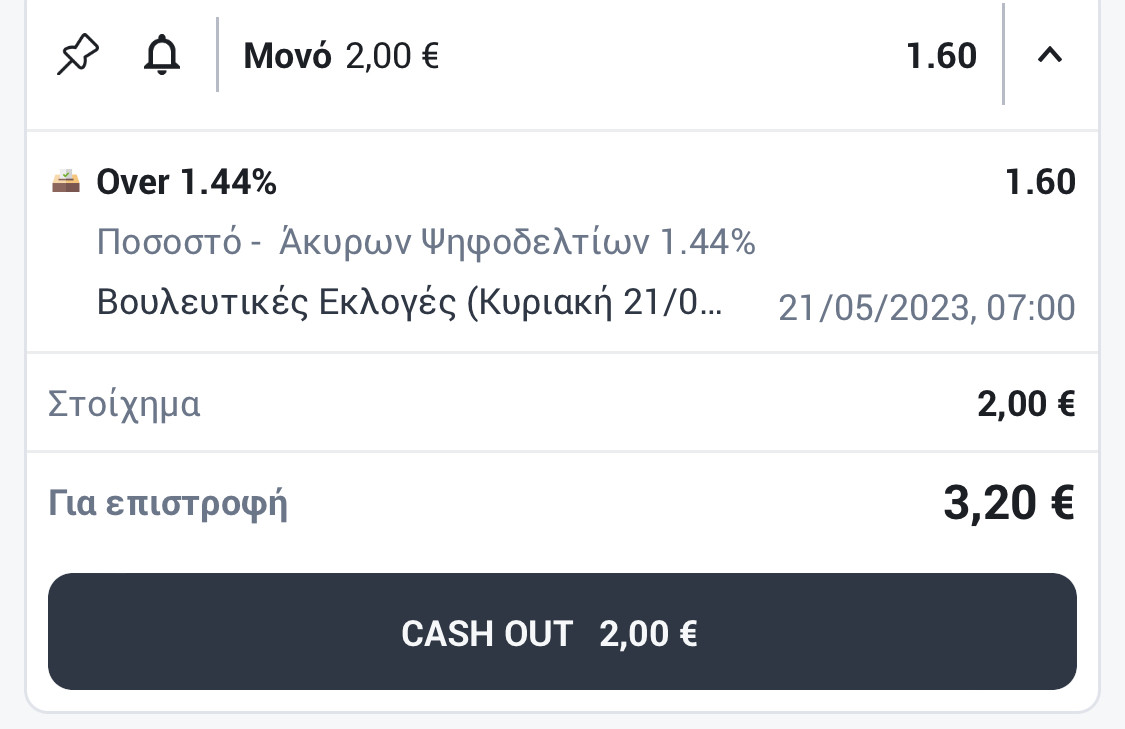Click the Ποσοστό - Άκυρων Ψηφοδελτίων 1.44% market text

[x=426, y=242]
